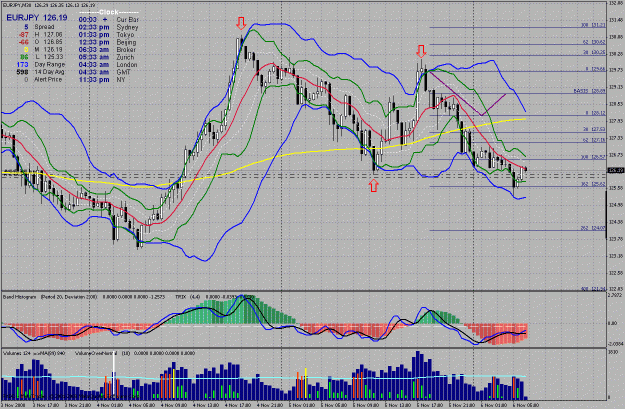Image resolution: width=625 pixels, height=409 pixels.
Task: Click the Alert Price label
Action: point(48,80)
